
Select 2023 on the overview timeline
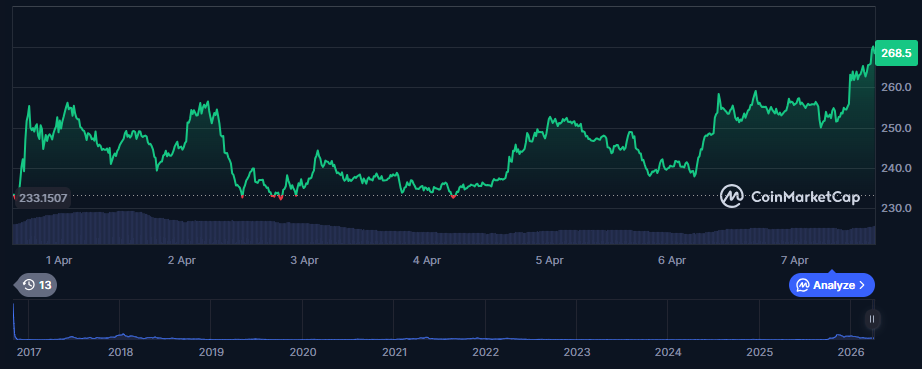577,353
